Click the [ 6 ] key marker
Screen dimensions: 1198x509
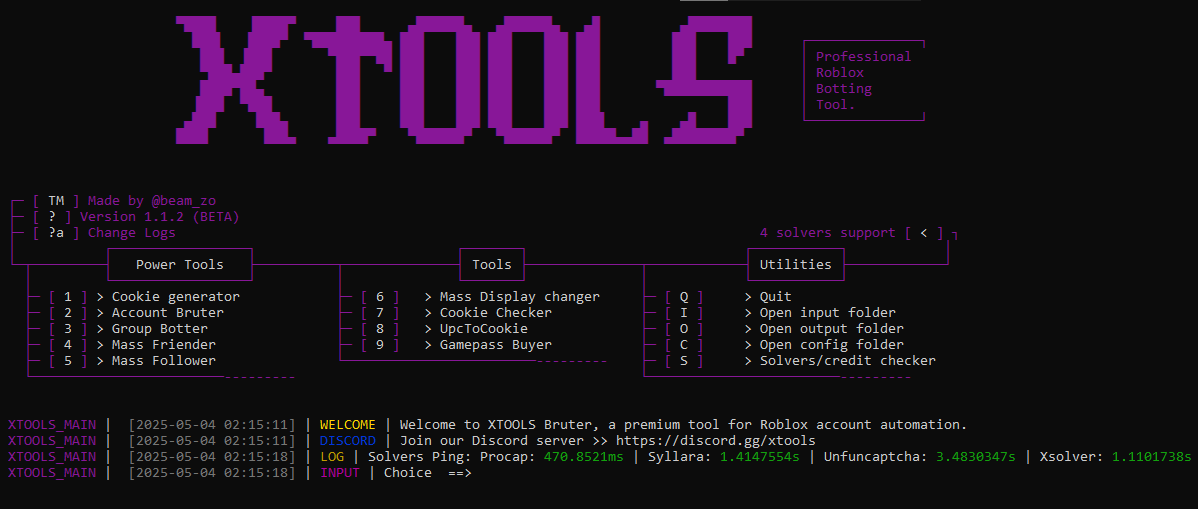click(380, 297)
